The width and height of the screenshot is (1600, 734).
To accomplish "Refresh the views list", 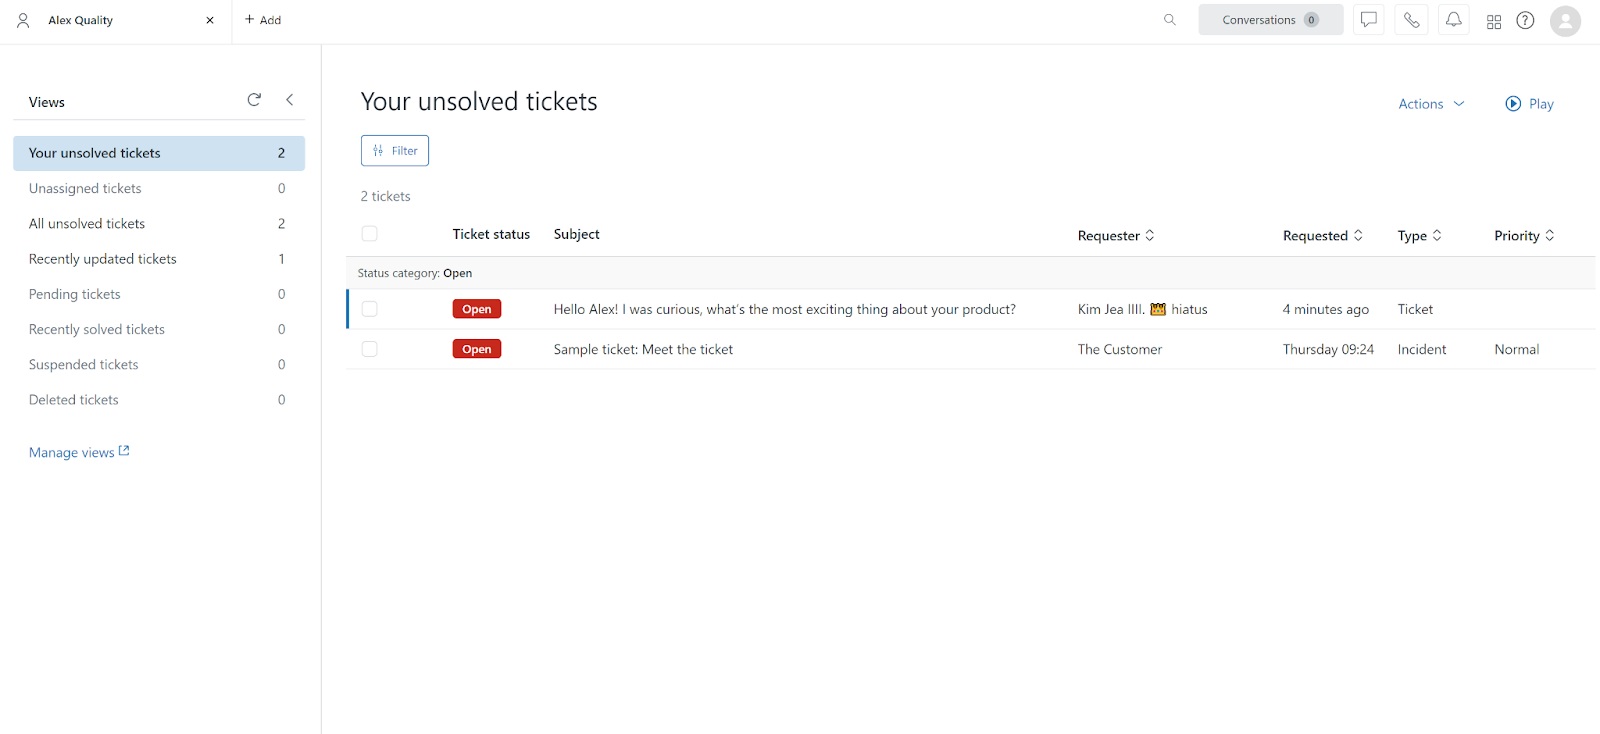I will 254,100.
